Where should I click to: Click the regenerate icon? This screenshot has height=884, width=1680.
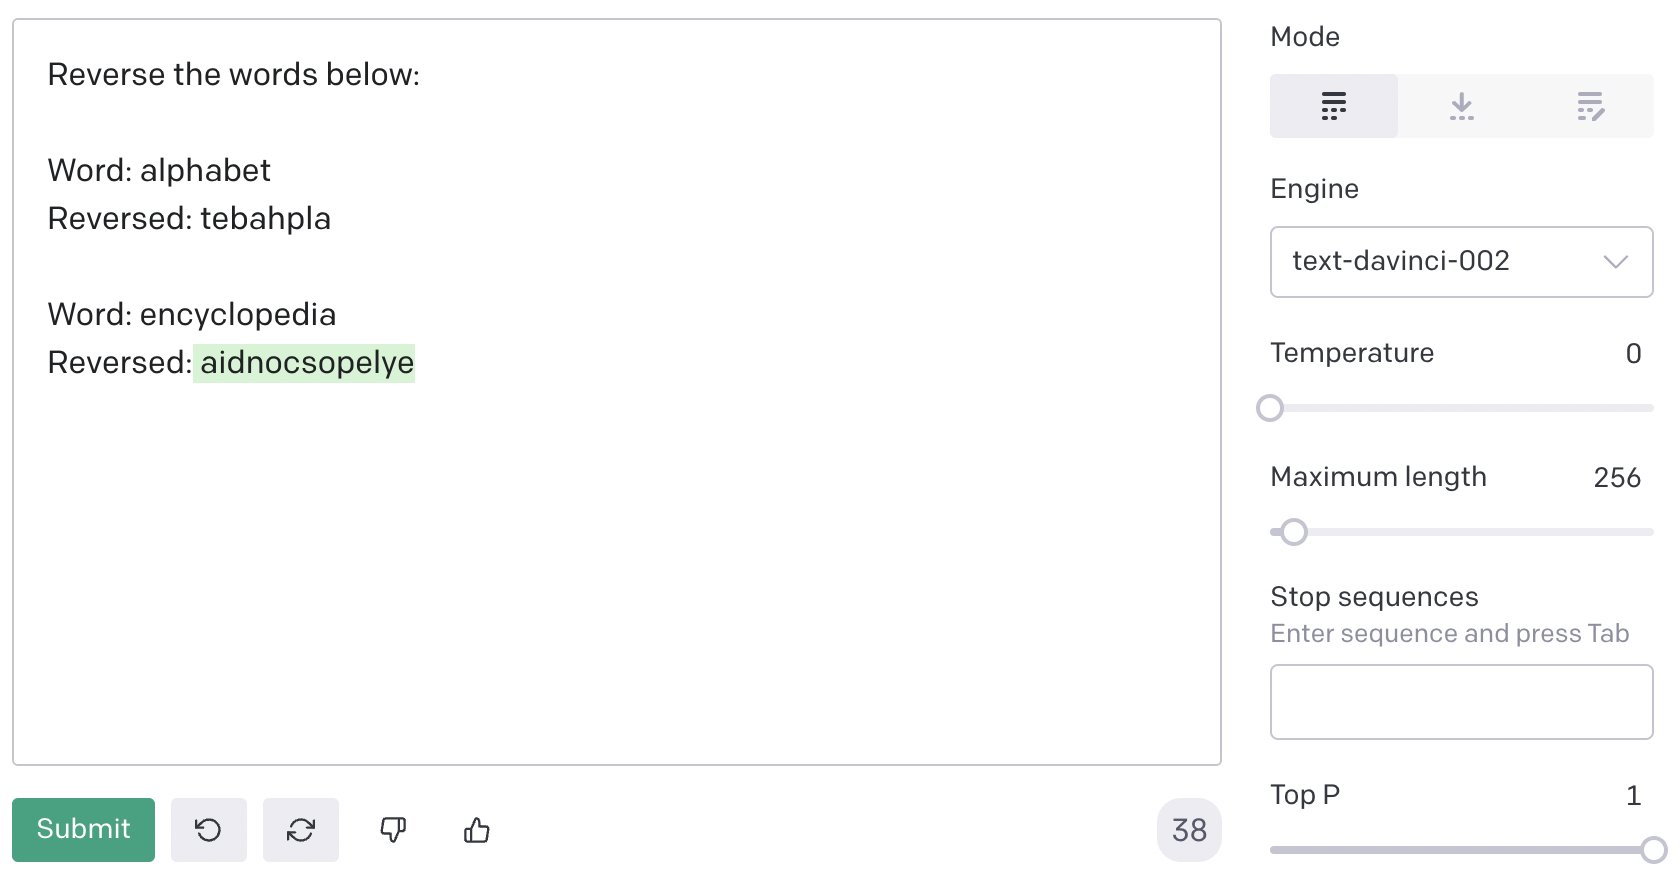pos(301,830)
